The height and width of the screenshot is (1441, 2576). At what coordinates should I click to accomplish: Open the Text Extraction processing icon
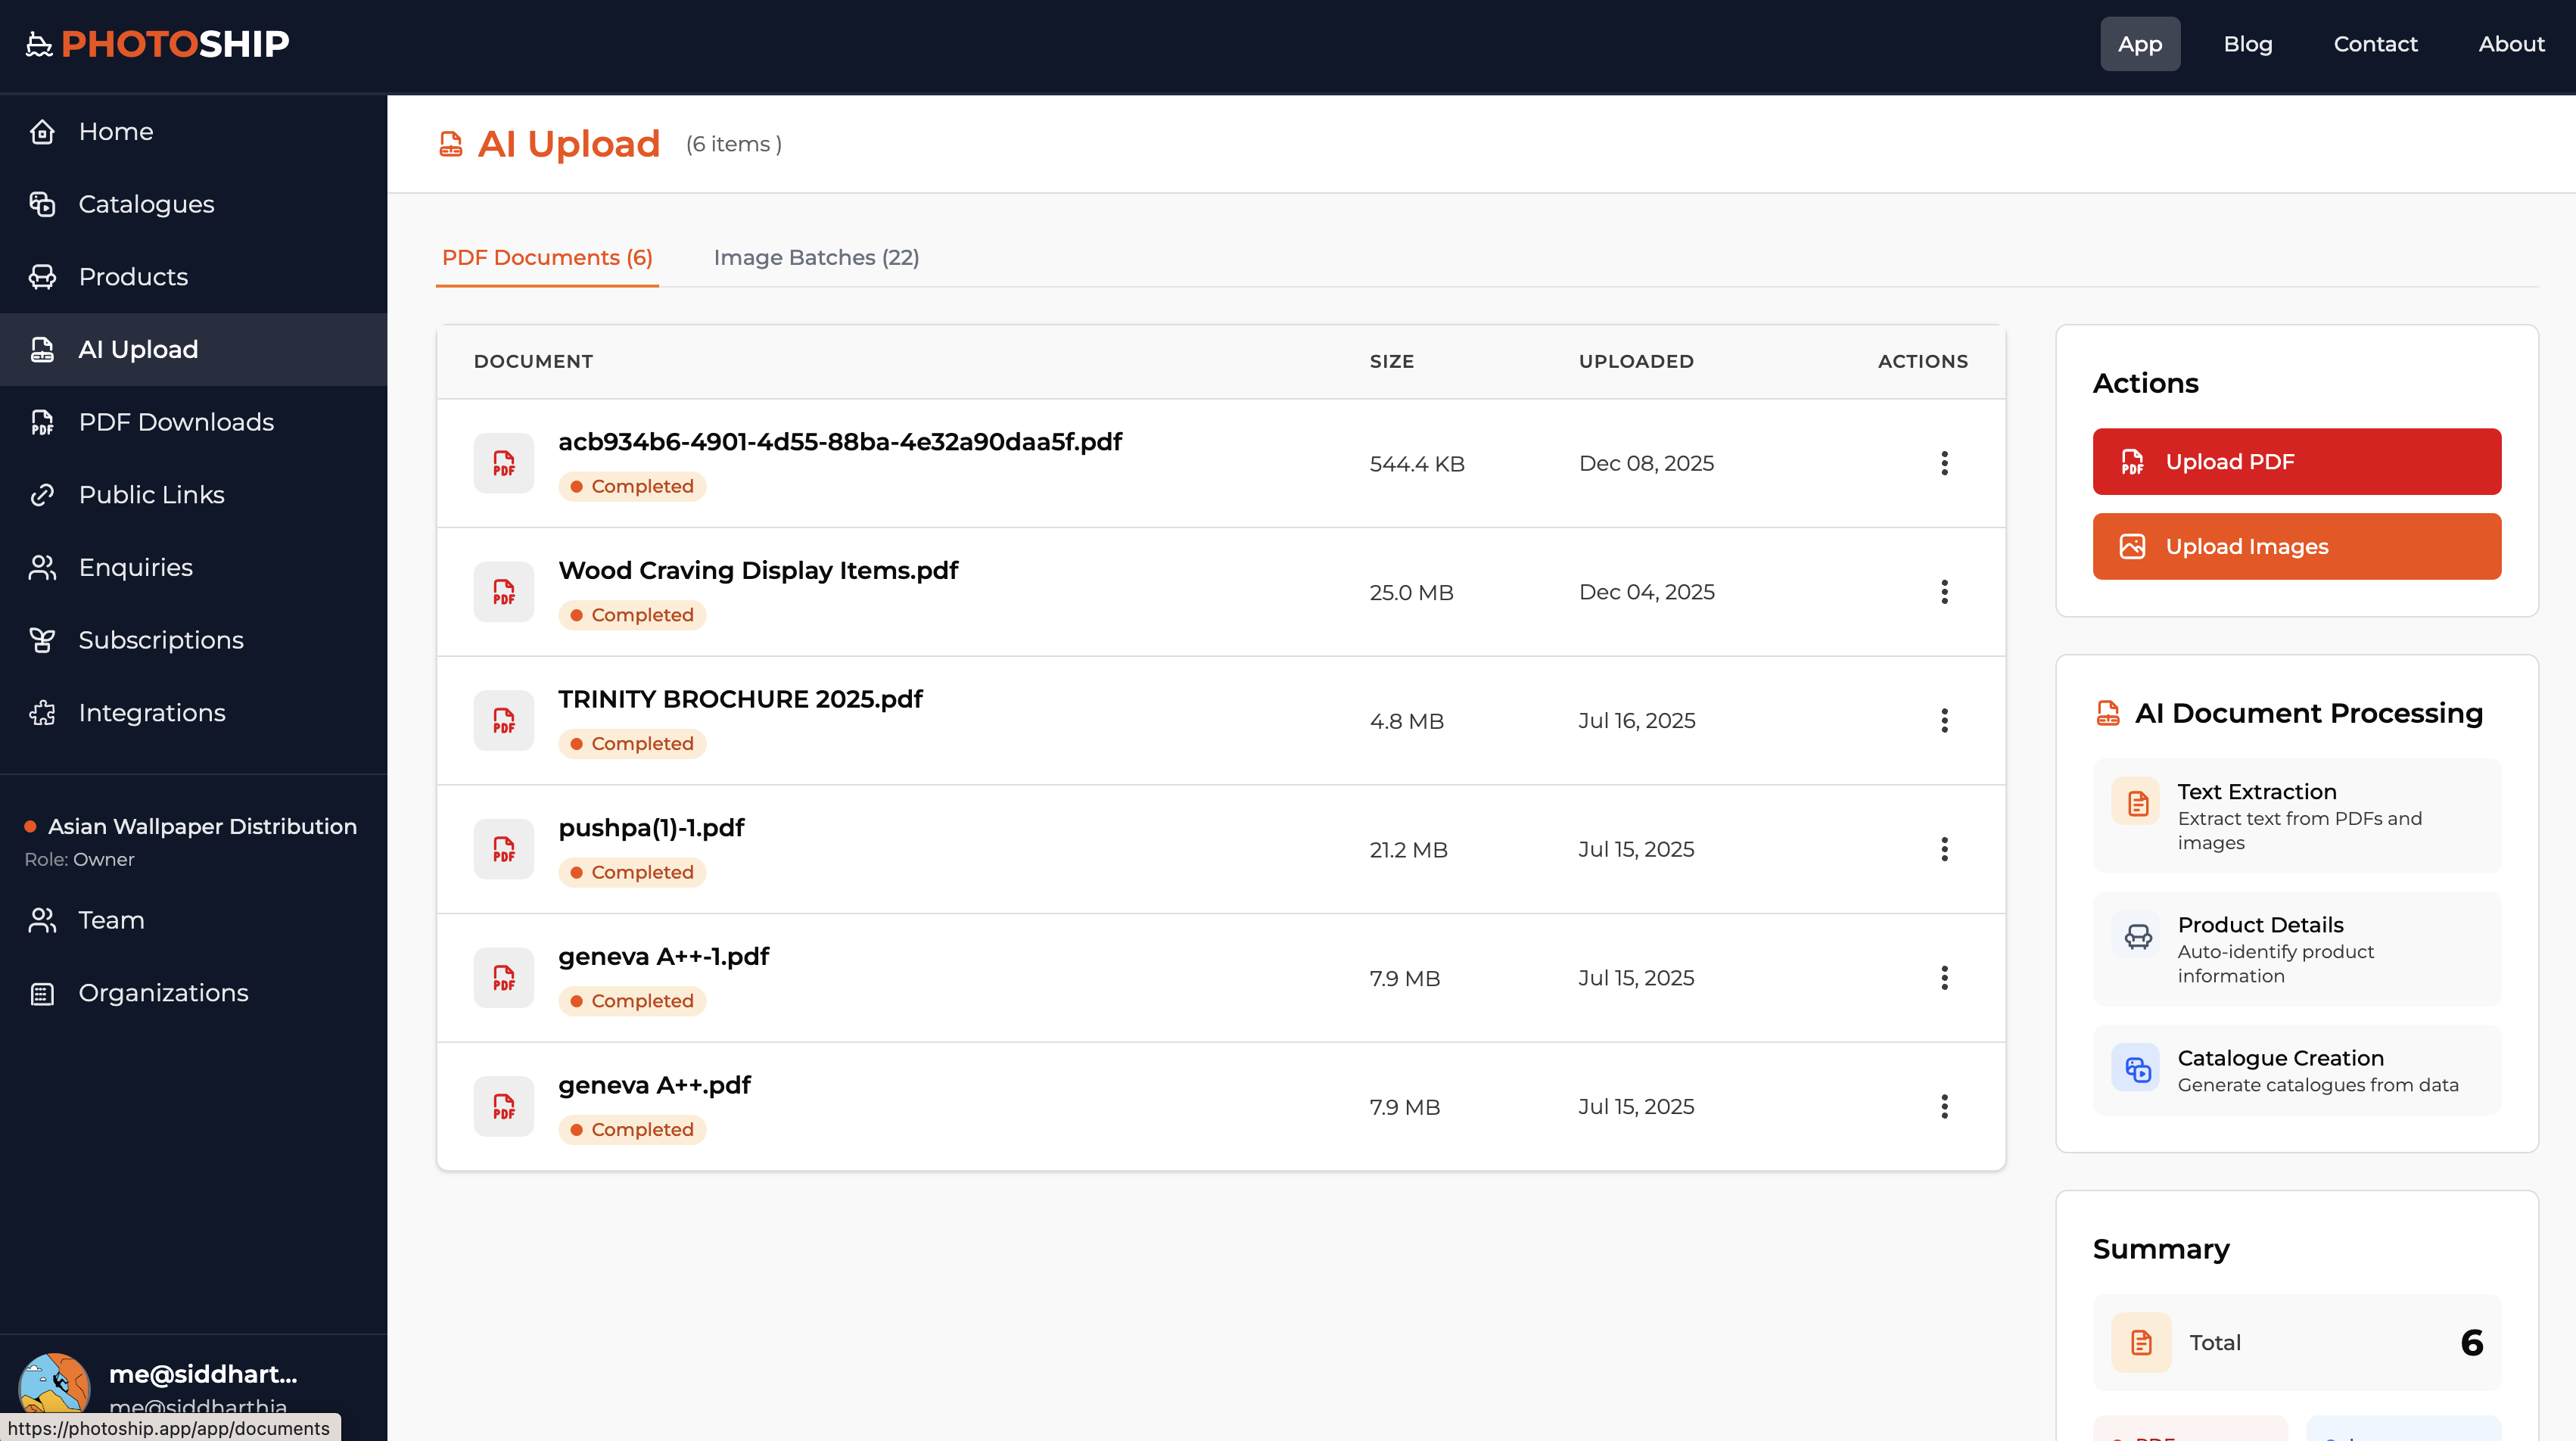pos(2137,803)
